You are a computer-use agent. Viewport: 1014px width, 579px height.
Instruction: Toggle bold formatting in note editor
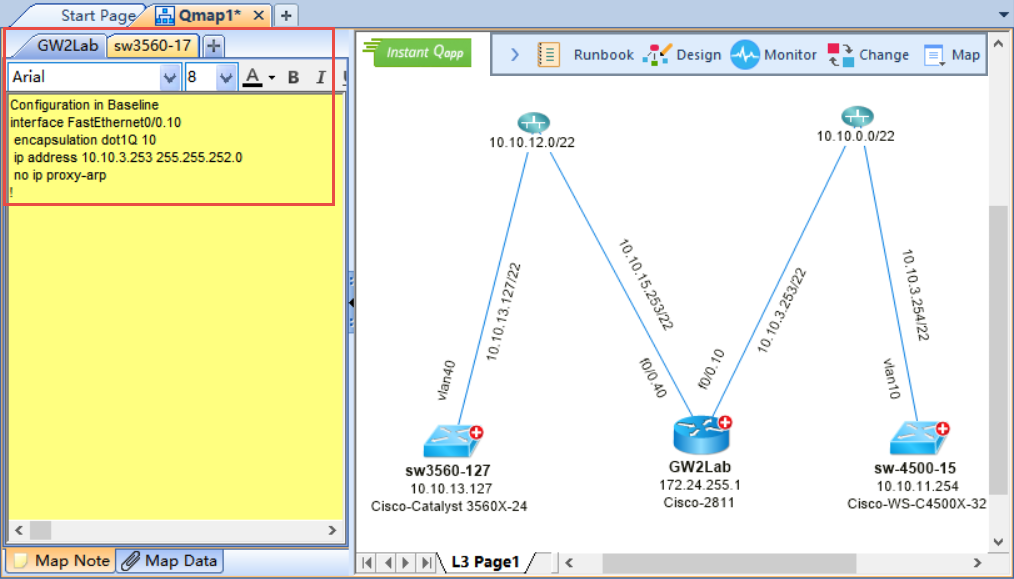(293, 78)
